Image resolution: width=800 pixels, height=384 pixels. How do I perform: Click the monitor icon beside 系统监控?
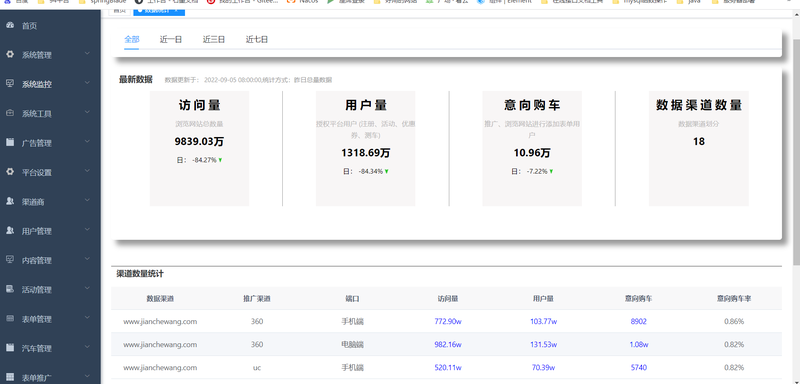tap(10, 84)
